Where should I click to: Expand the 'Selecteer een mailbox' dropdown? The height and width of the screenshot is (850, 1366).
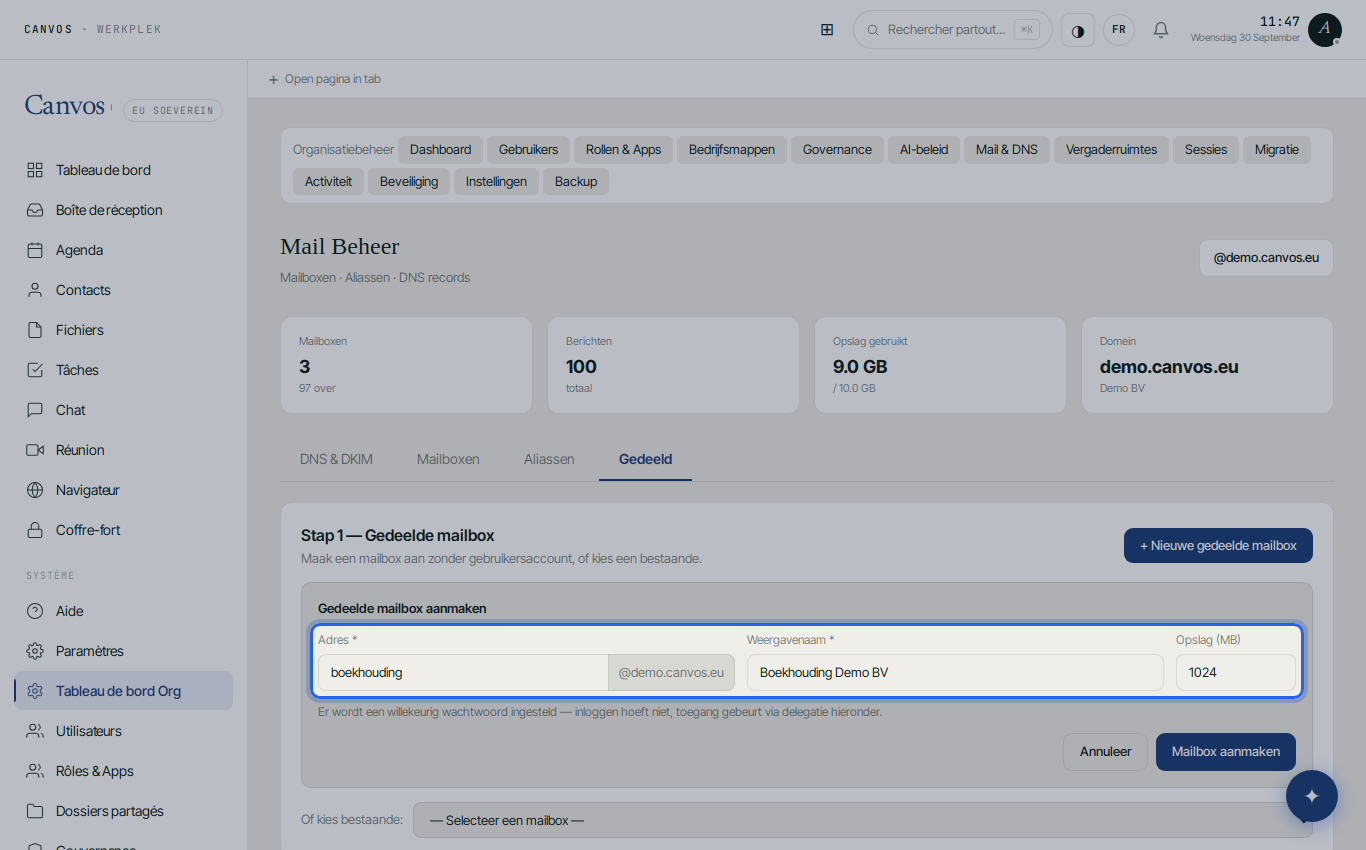pyautogui.click(x=863, y=820)
